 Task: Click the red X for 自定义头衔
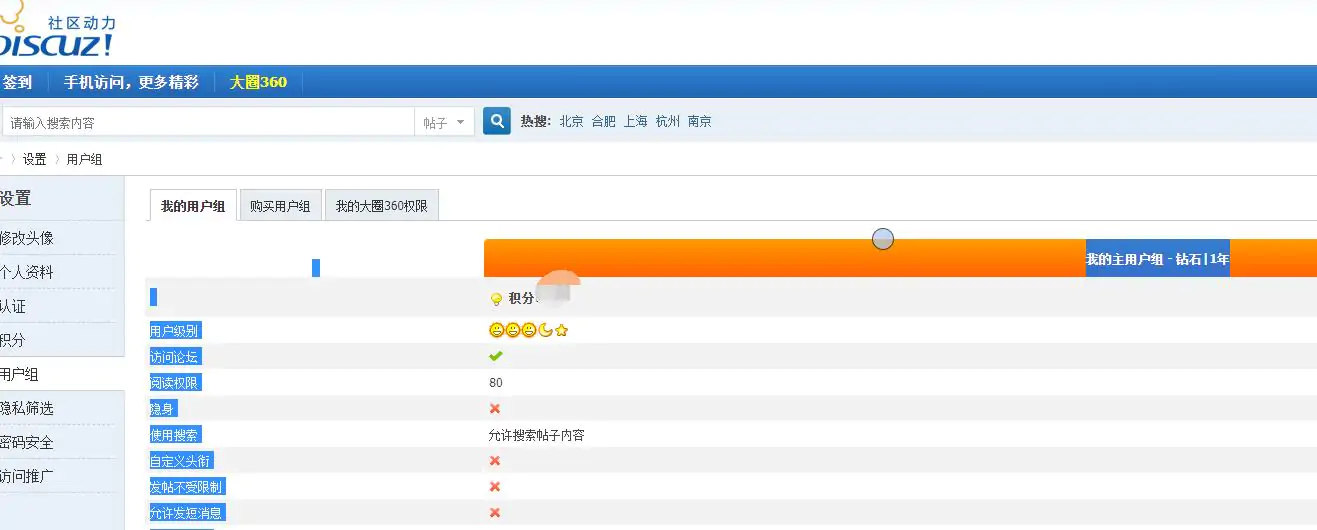(x=495, y=460)
